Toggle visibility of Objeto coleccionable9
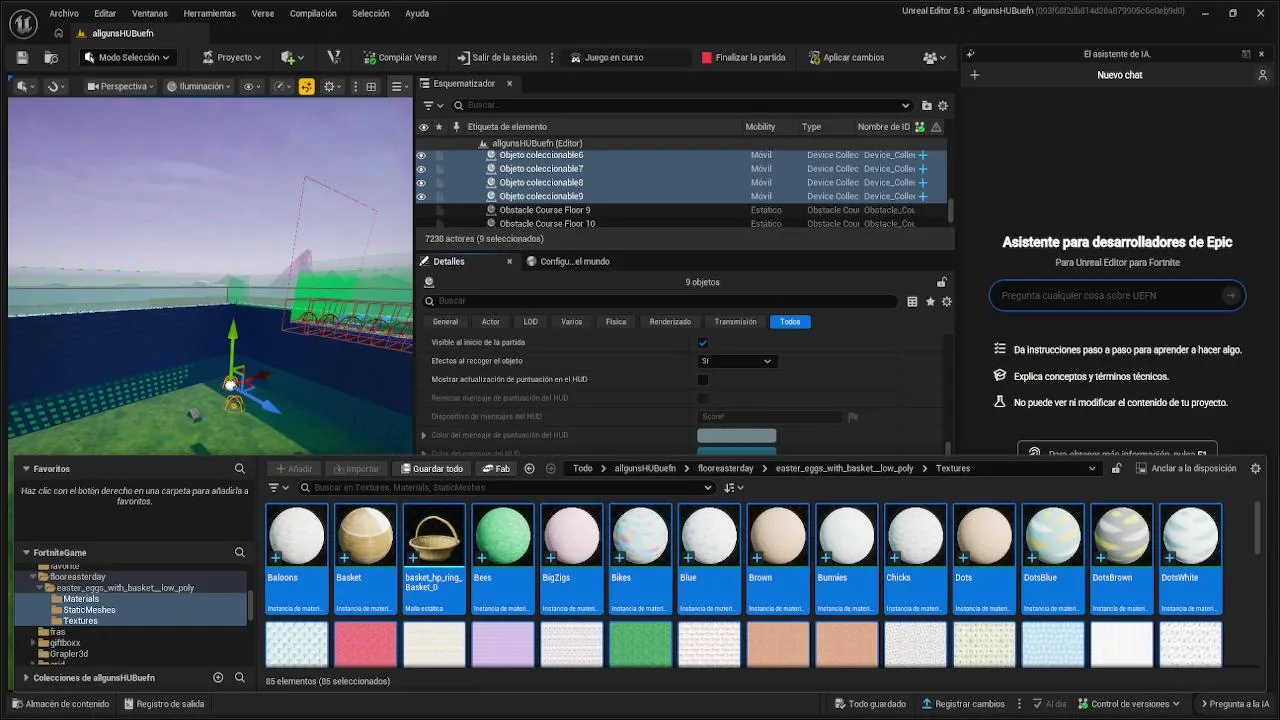Screen dimensions: 1280x720 coord(421,196)
